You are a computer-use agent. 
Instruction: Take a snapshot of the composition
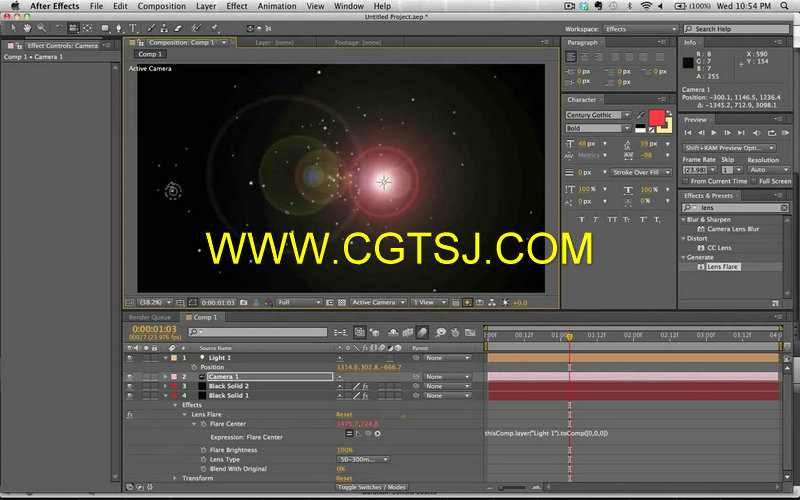244,303
